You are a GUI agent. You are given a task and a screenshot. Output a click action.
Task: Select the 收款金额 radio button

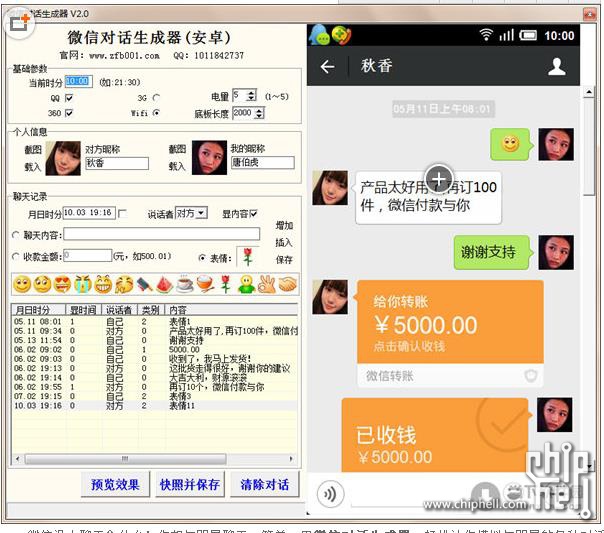[16, 256]
